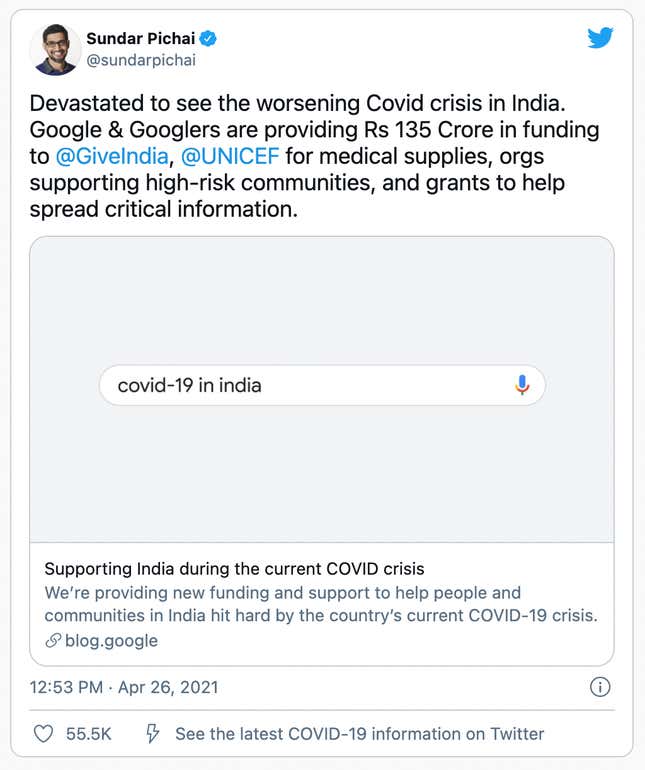Click the card description about new funding
The height and width of the screenshot is (770, 645).
(321, 604)
